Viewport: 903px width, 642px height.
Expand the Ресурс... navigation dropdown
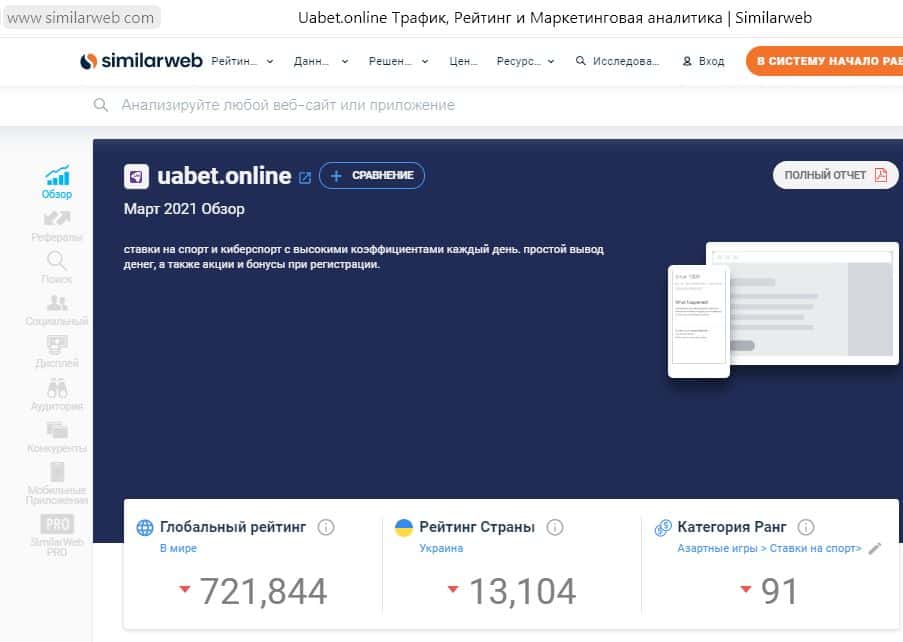[x=525, y=61]
